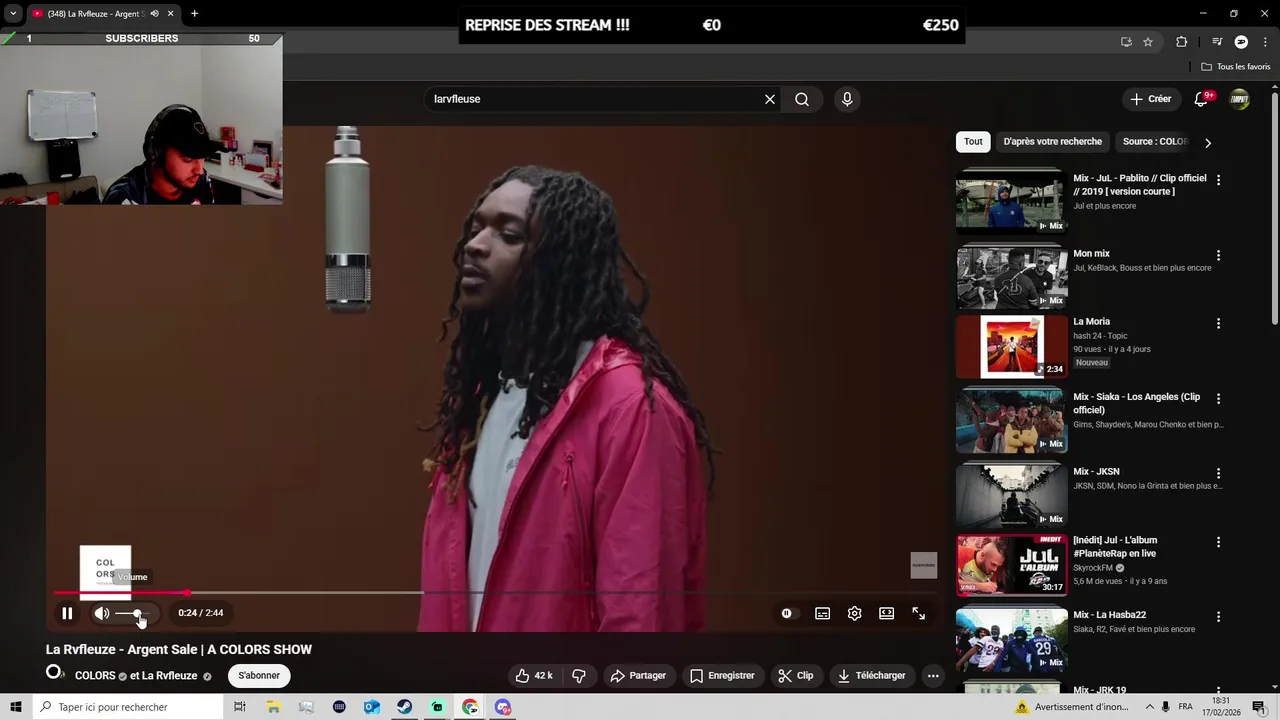Open Steam from the taskbar
This screenshot has height=720, width=1280.
[404, 707]
